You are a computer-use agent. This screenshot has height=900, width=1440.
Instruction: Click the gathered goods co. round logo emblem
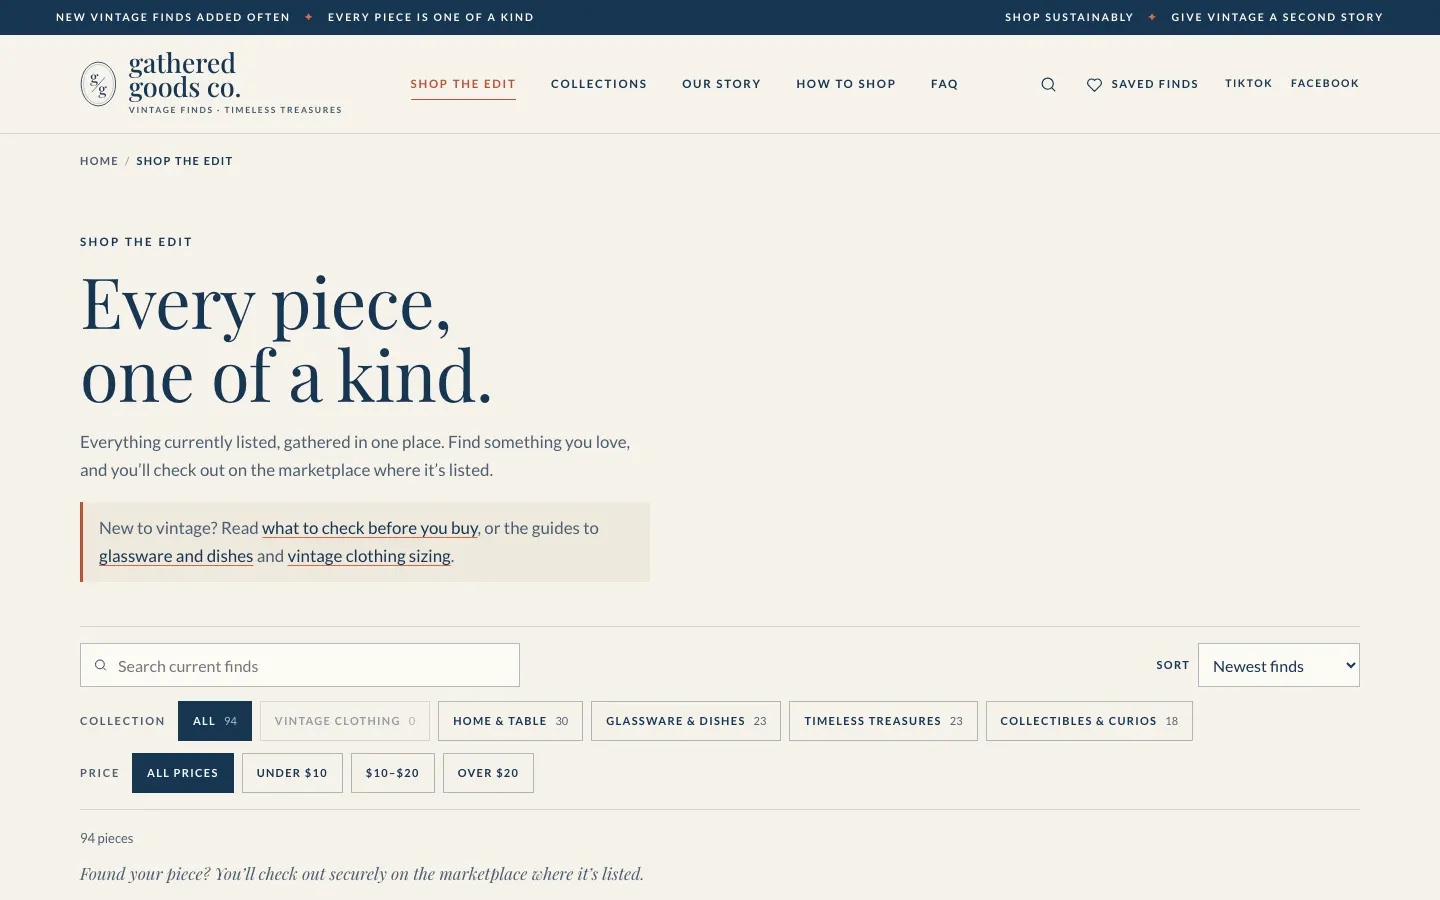click(98, 84)
